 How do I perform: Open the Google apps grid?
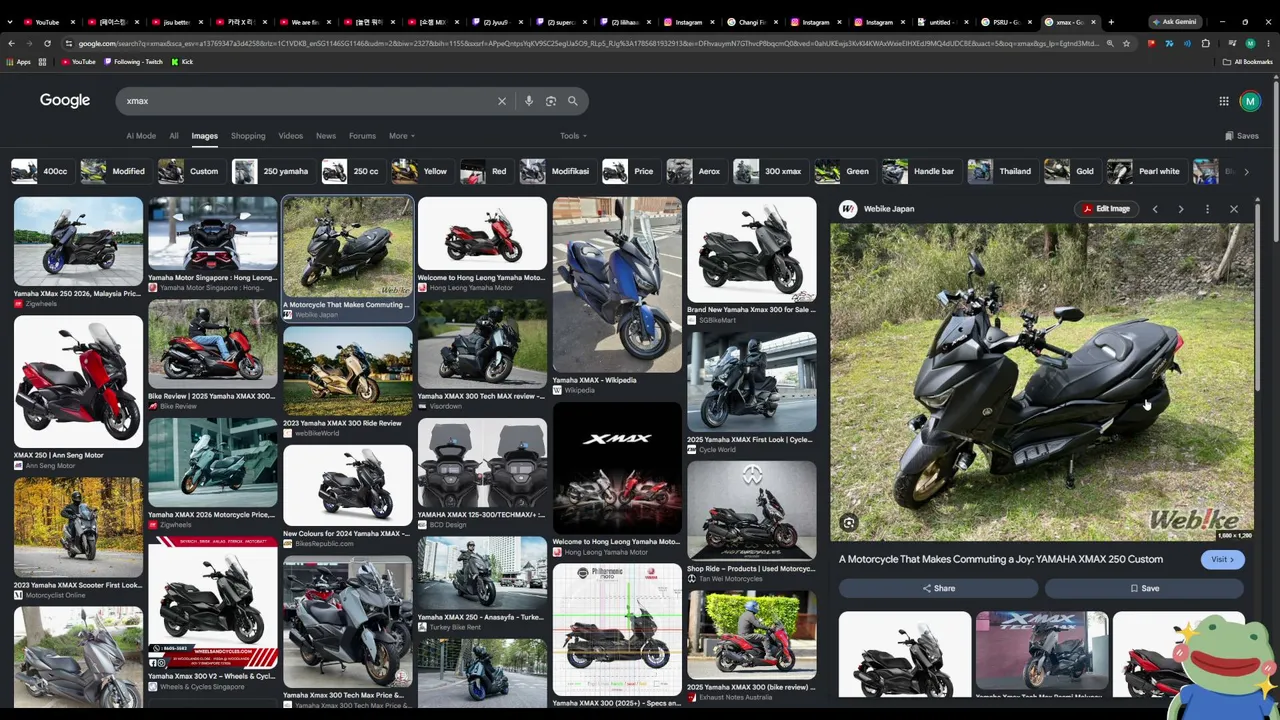coord(1223,101)
